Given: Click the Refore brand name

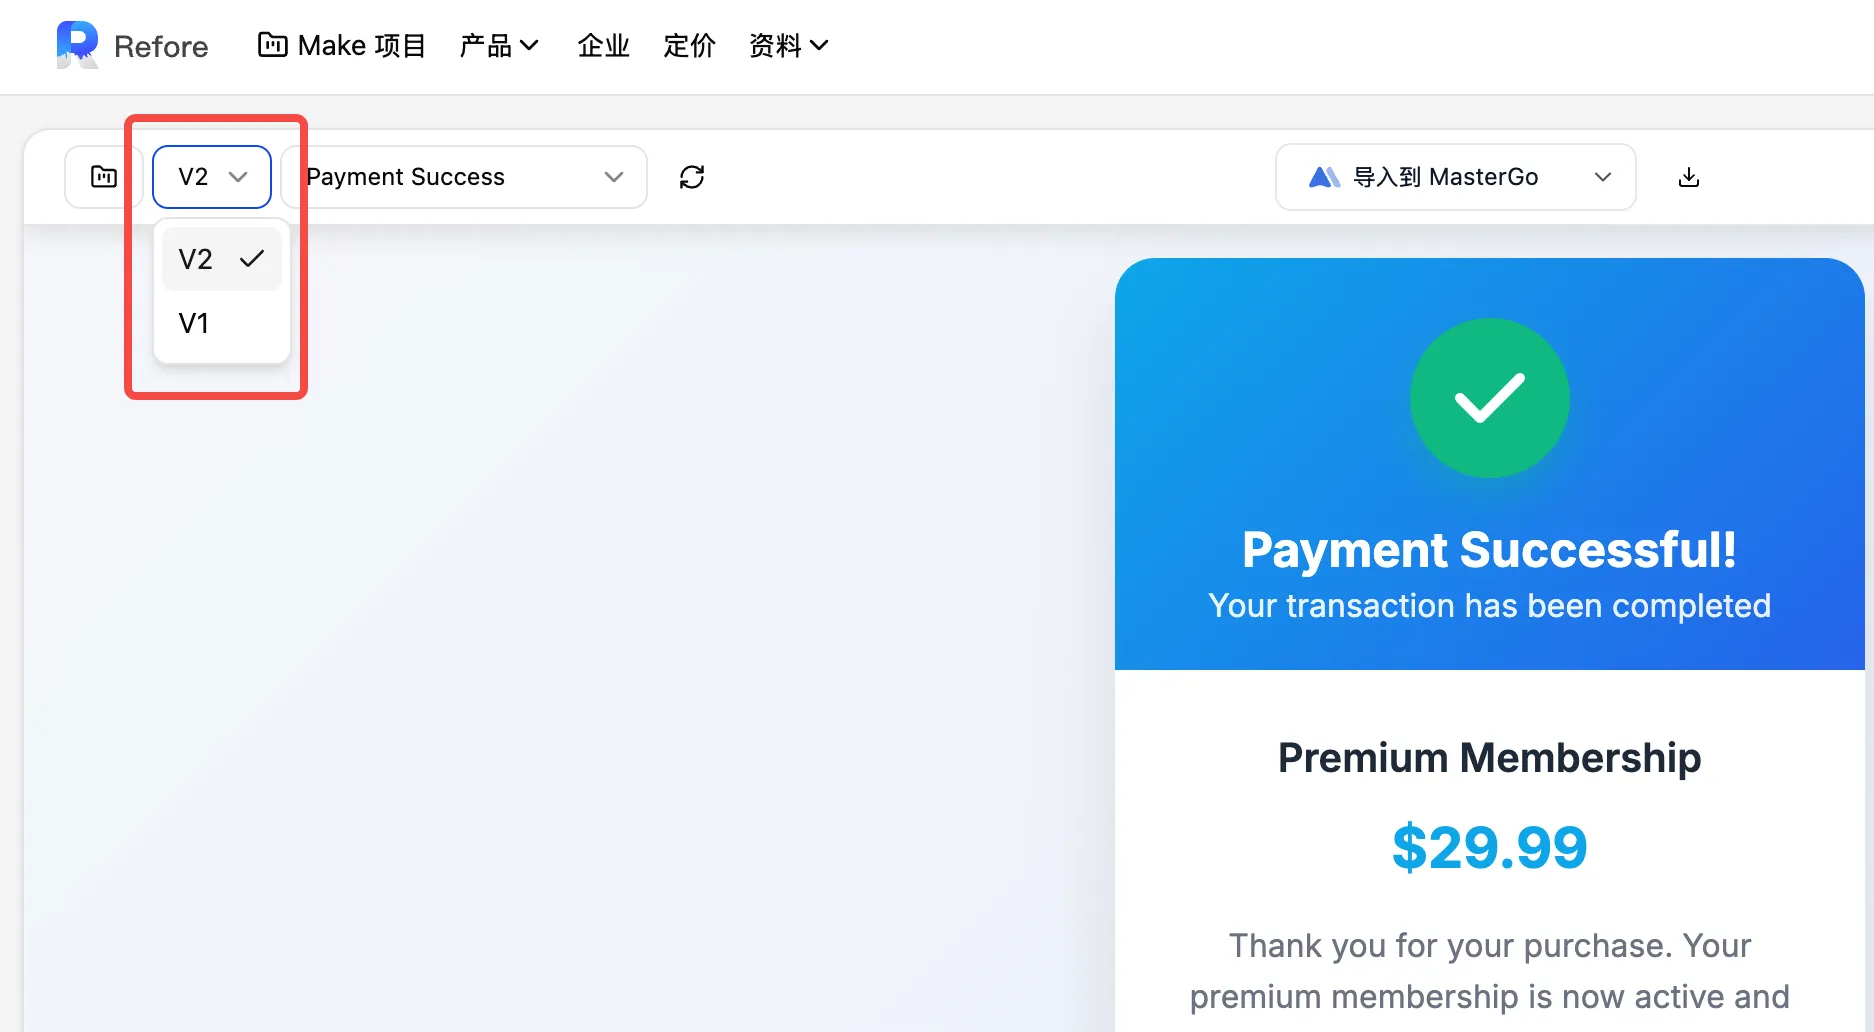Looking at the screenshot, I should (x=161, y=46).
